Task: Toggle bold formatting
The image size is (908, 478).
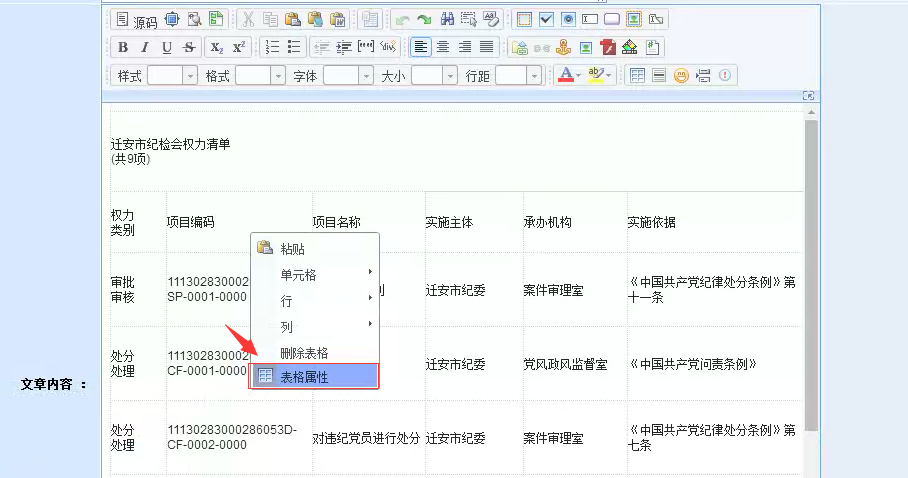Action: pos(123,47)
